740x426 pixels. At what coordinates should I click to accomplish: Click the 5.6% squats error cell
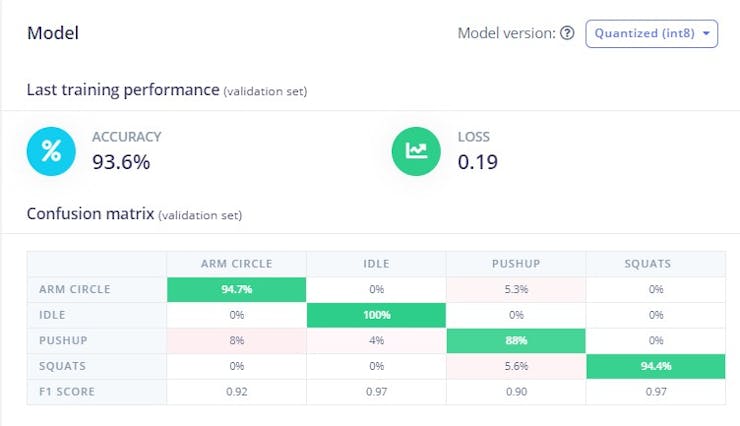point(516,365)
